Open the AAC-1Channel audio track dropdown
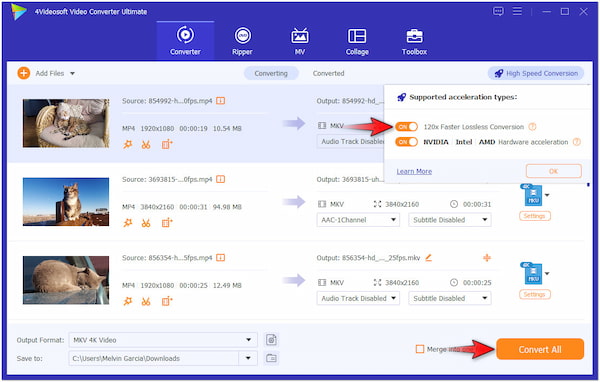This screenshot has height=382, width=600. 358,220
